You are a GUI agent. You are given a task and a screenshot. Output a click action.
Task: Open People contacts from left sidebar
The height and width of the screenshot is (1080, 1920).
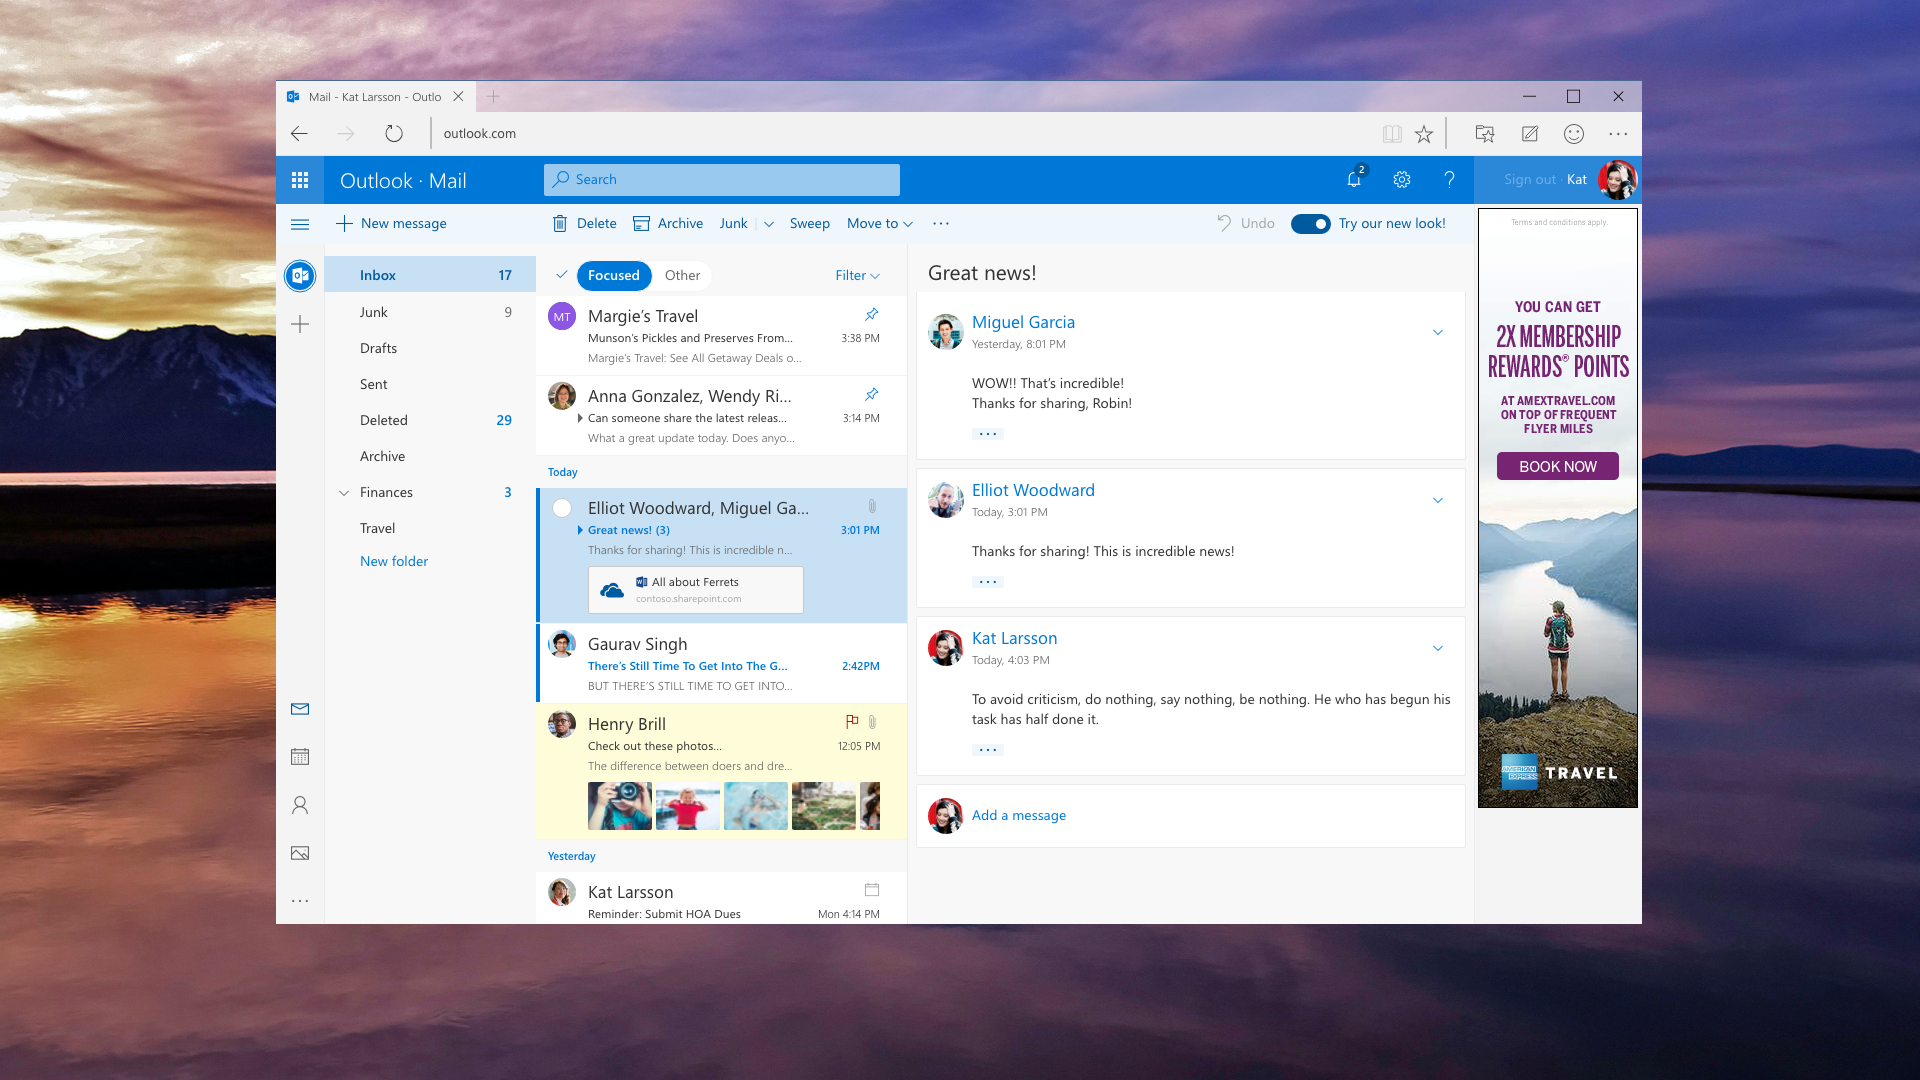tap(300, 805)
